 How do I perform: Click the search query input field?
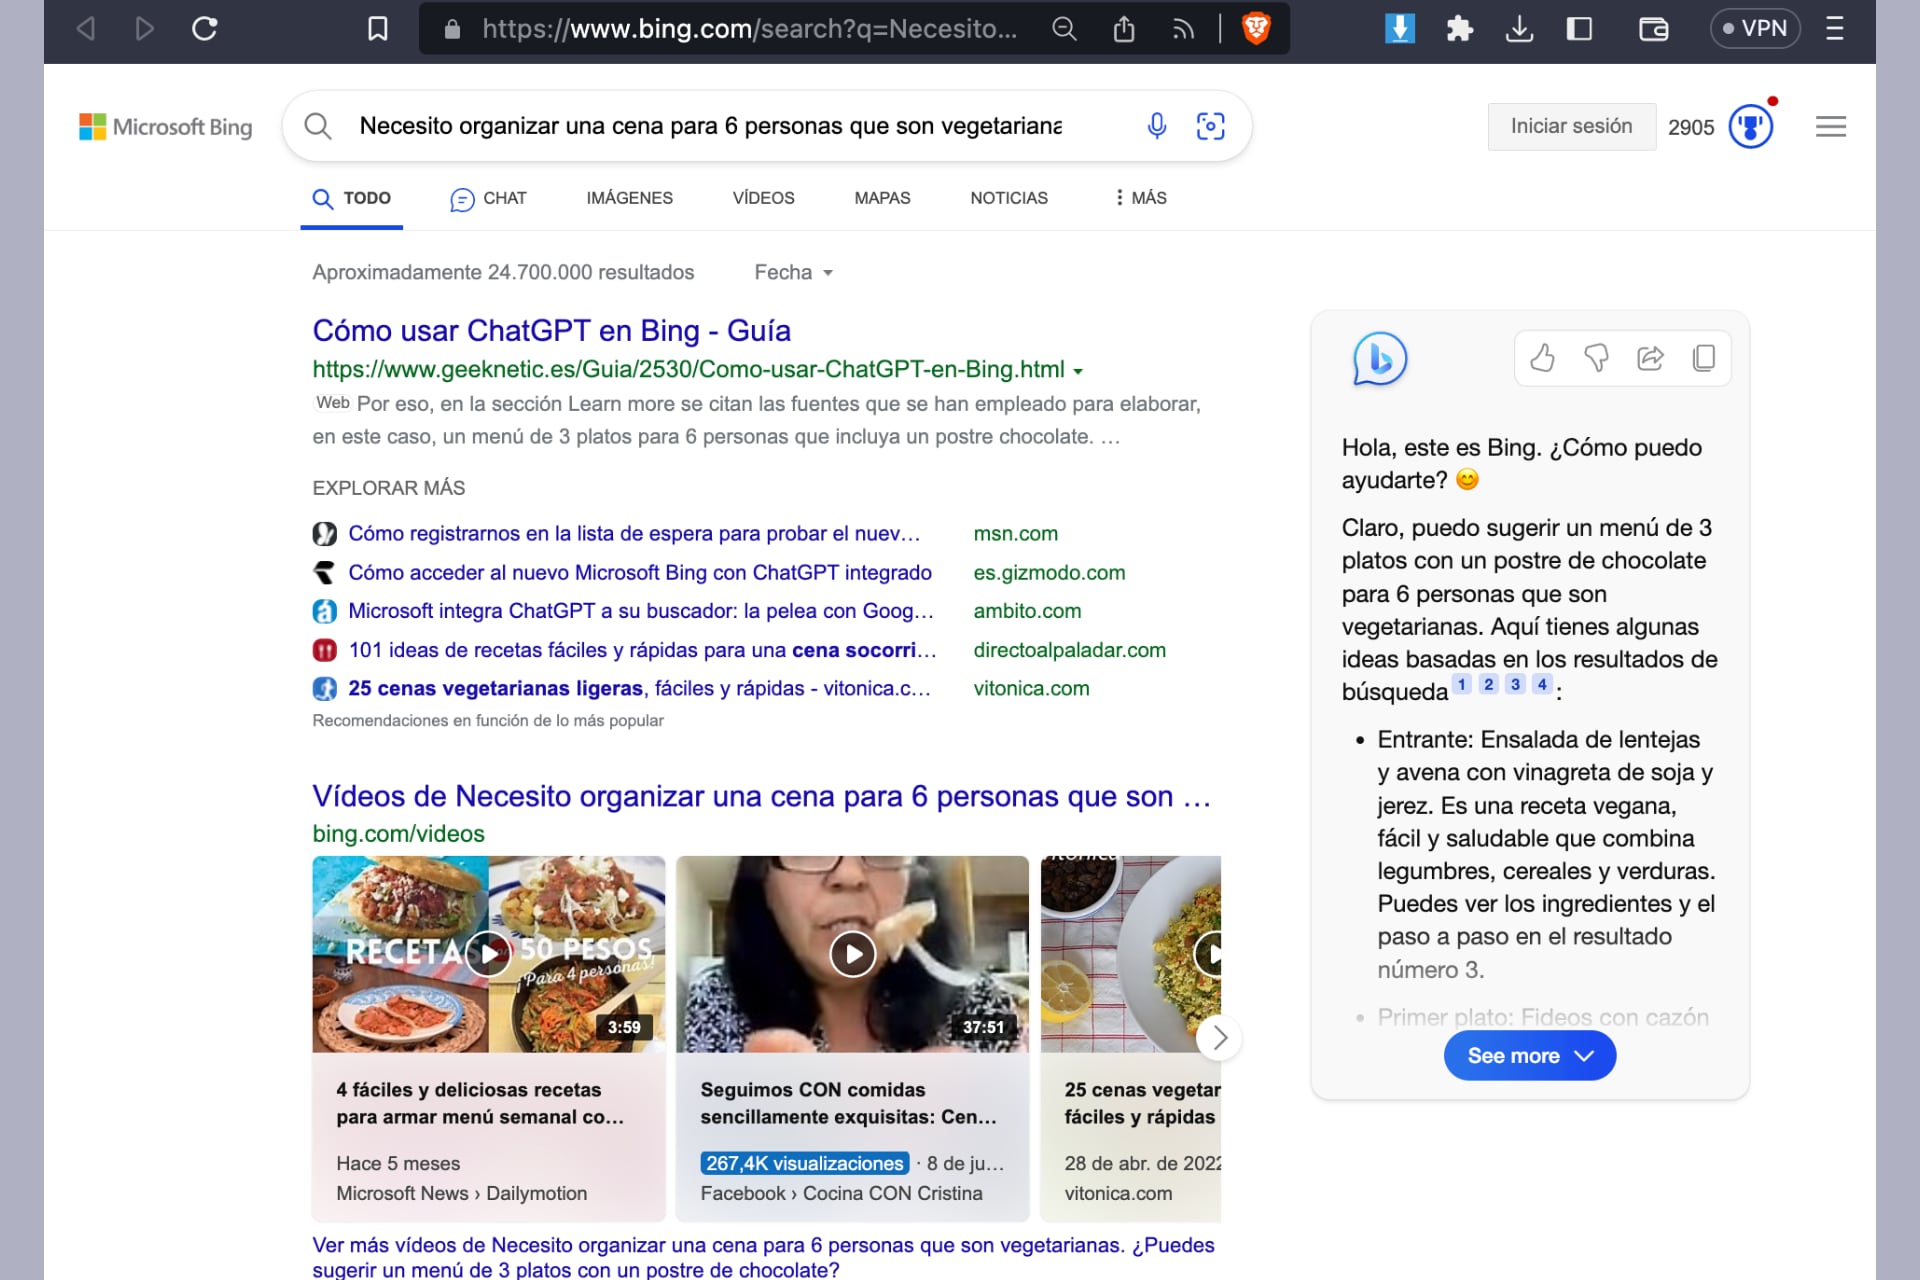click(710, 126)
